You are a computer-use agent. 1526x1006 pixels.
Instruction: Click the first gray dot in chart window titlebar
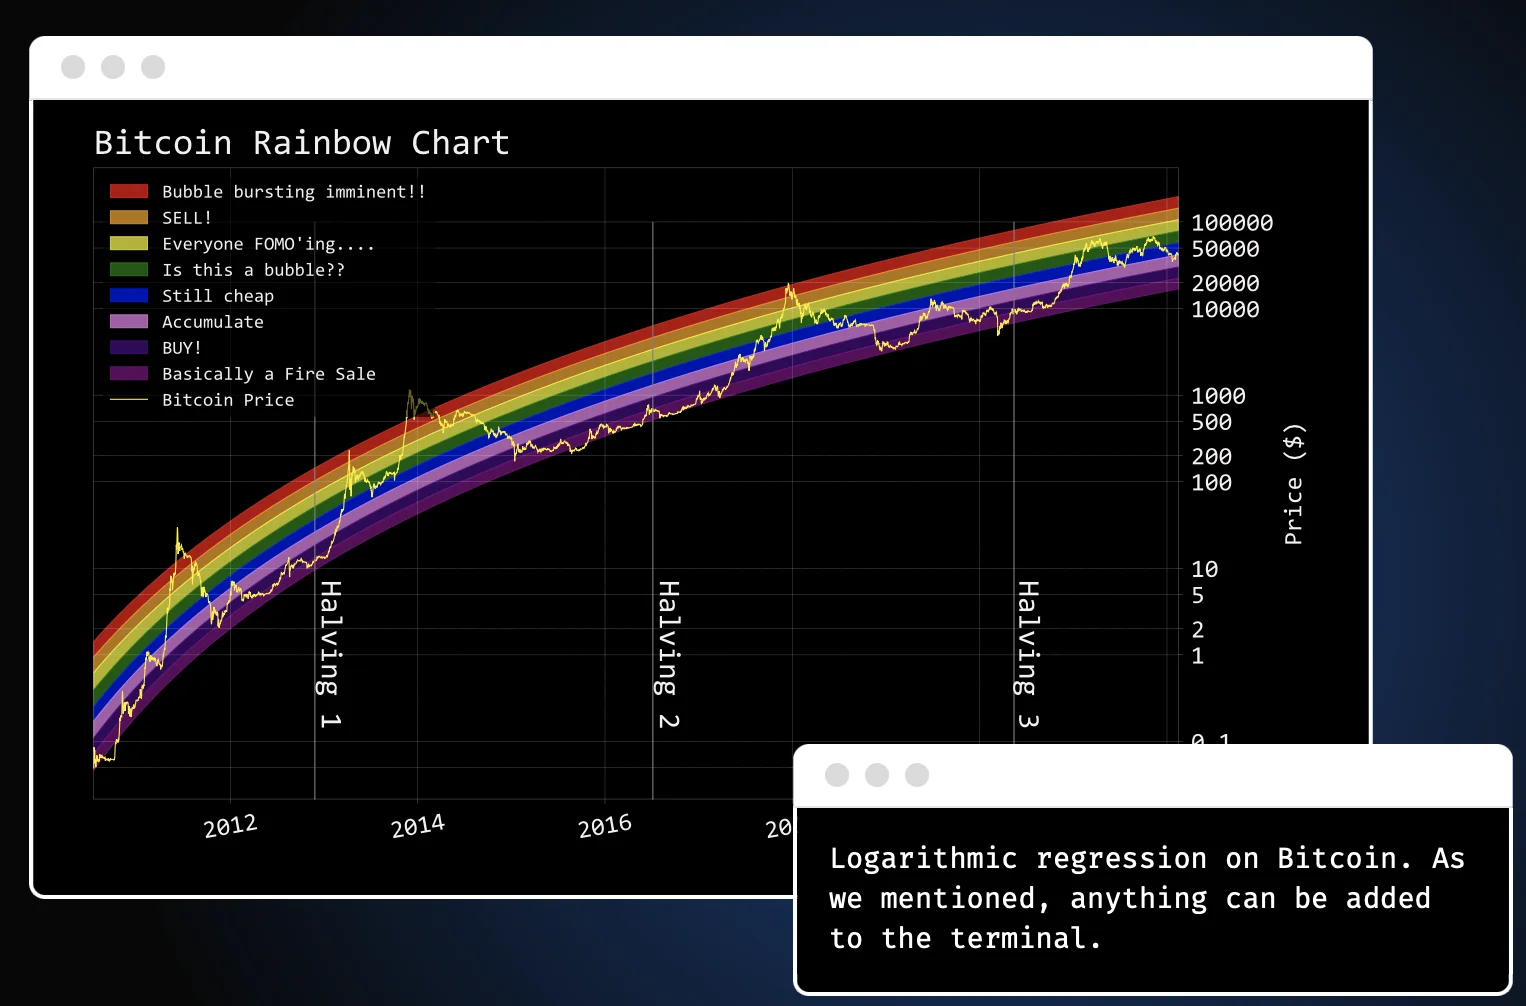tap(73, 67)
